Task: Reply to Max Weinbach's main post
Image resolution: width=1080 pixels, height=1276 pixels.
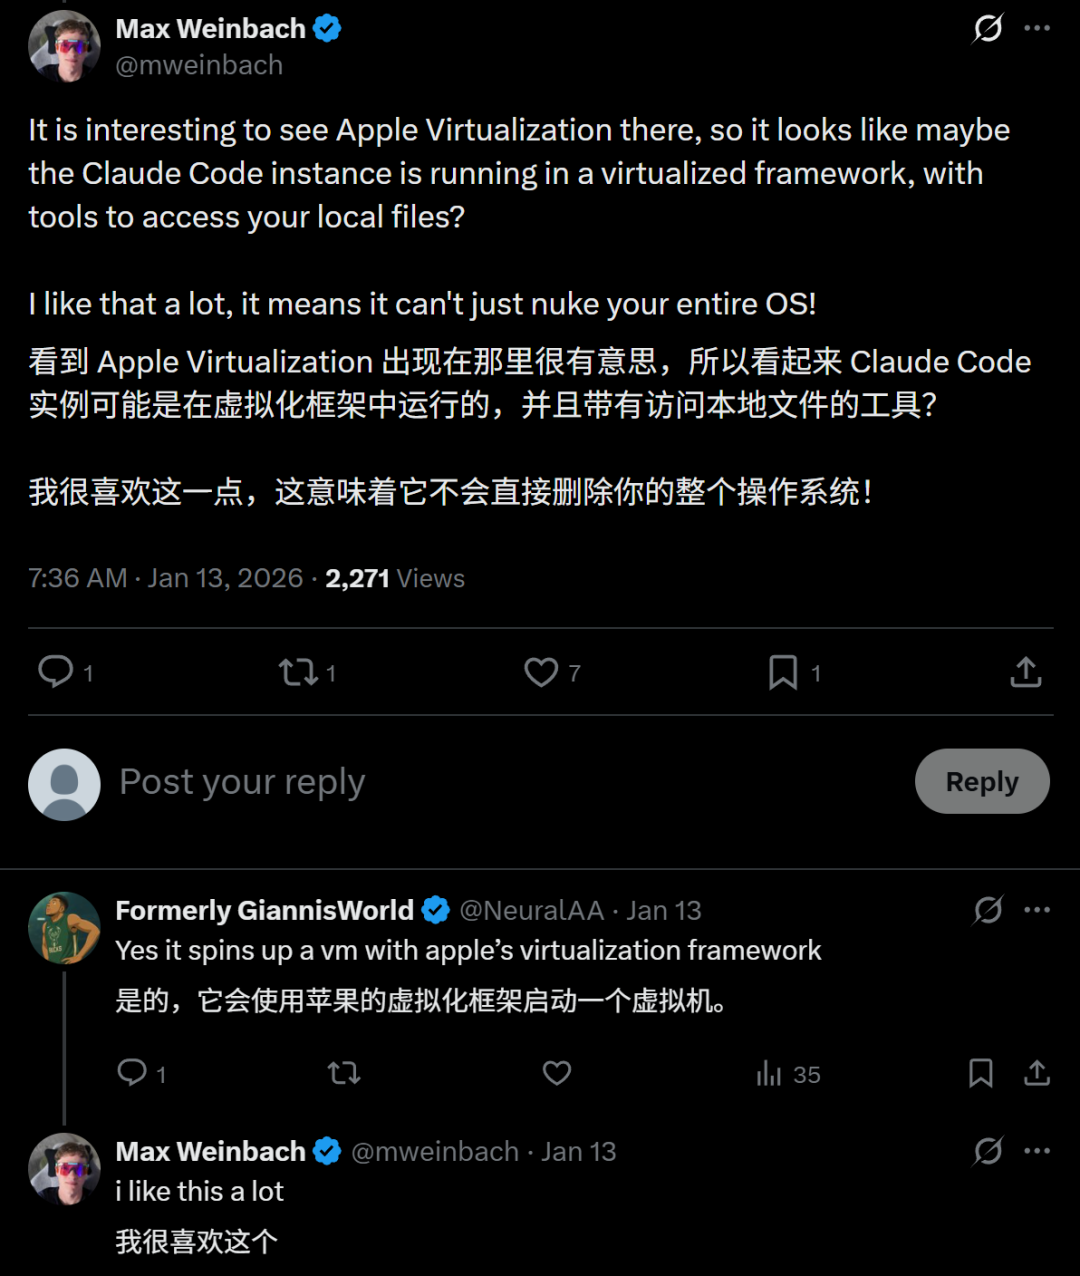Action: (56, 672)
